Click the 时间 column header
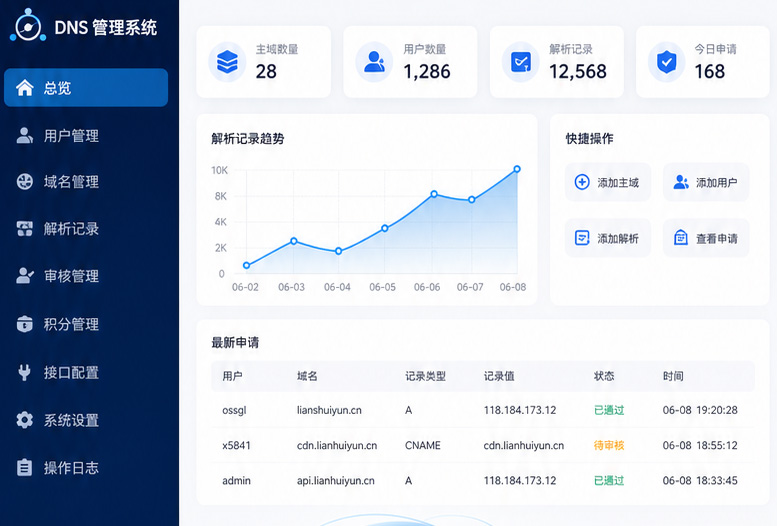 (x=673, y=376)
